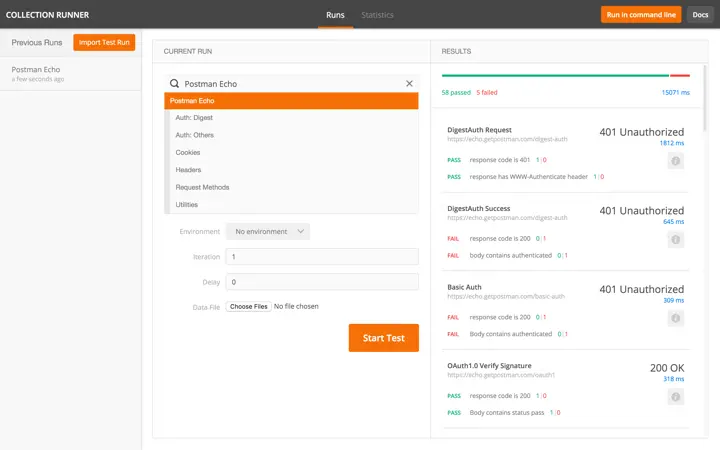Select the Auth: Digest folder
Viewport: 720px width, 450px height.
(x=294, y=118)
